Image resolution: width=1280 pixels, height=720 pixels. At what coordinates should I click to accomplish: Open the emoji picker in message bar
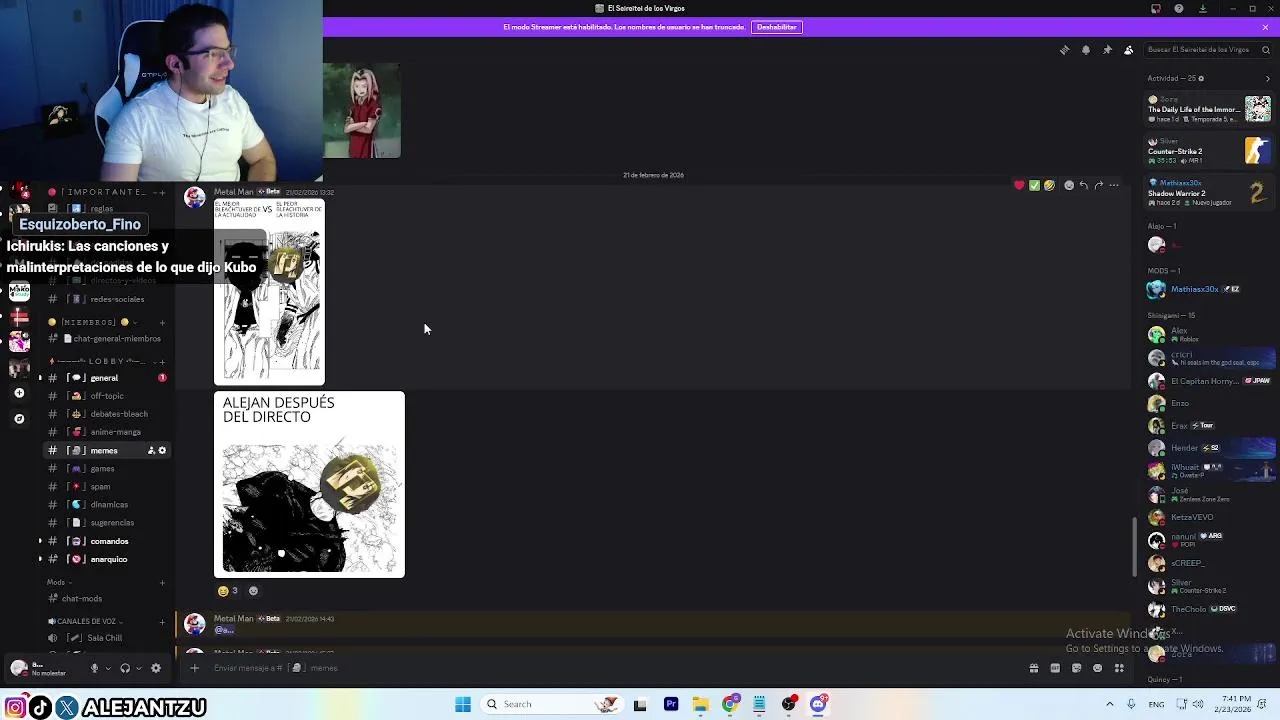(1098, 668)
